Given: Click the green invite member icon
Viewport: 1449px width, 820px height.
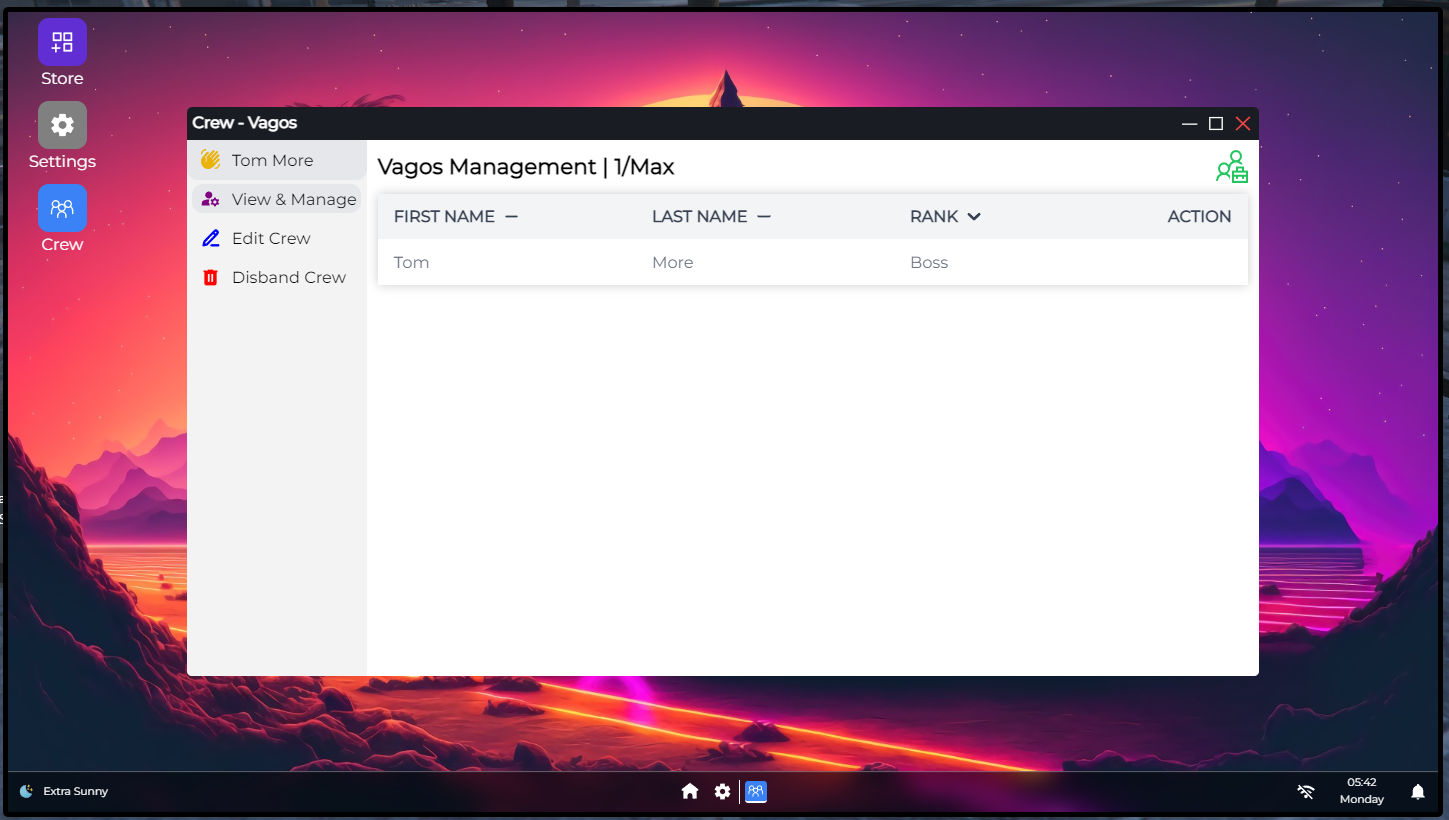Looking at the screenshot, I should tap(1231, 167).
